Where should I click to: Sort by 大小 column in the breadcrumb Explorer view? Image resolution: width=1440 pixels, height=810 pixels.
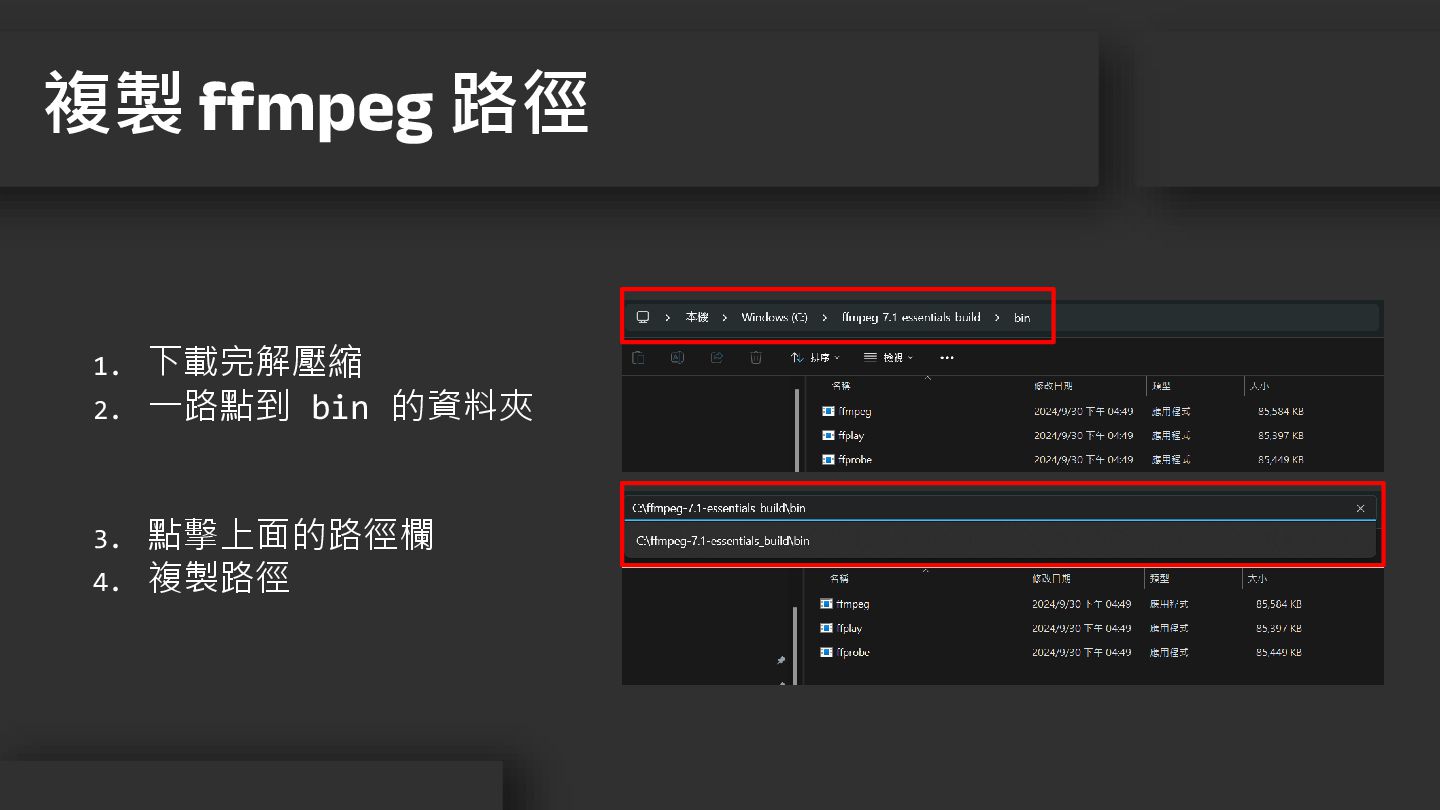pyautogui.click(x=1259, y=386)
